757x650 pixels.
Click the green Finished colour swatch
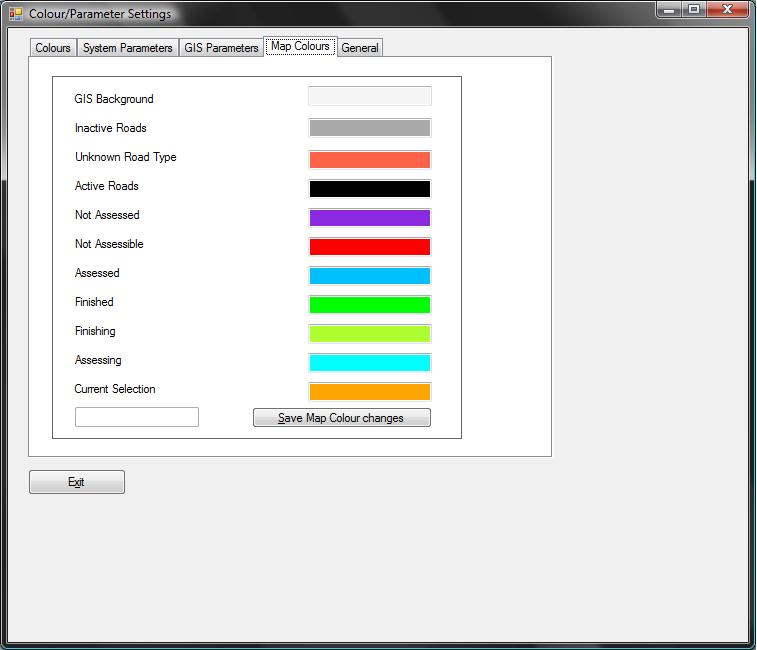tap(369, 304)
